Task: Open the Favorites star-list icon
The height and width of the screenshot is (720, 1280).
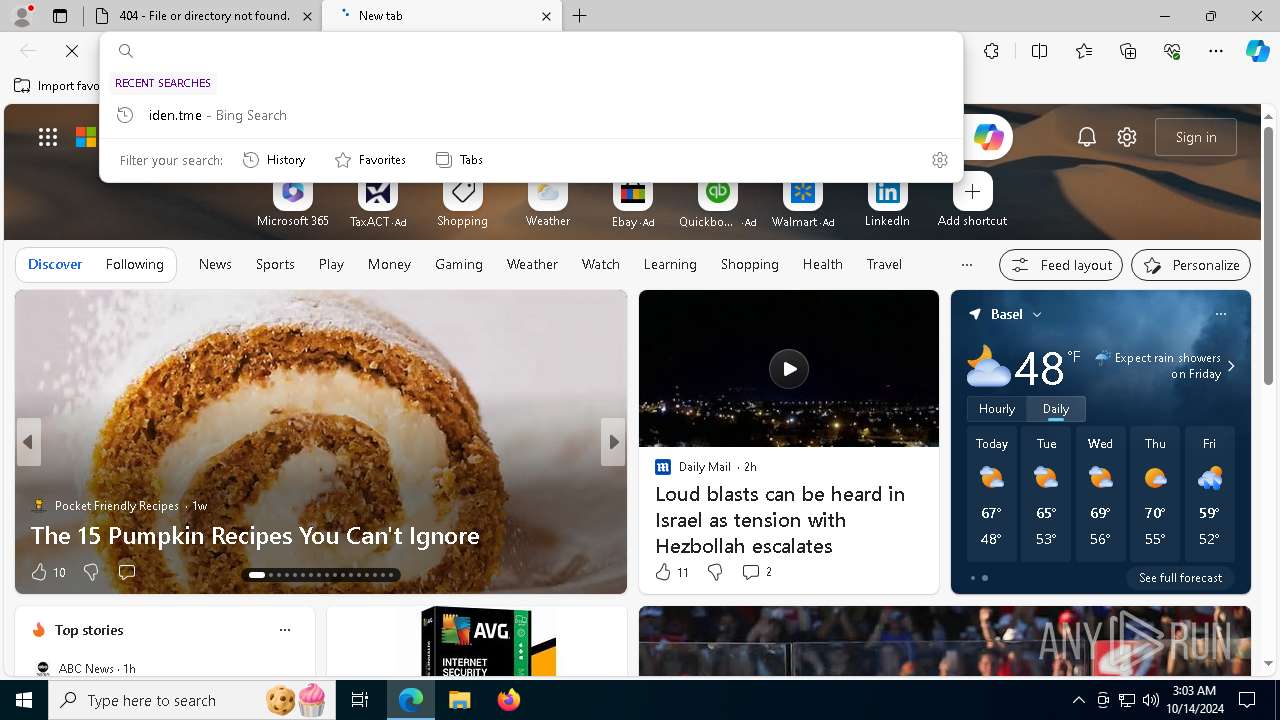Action: (1084, 51)
